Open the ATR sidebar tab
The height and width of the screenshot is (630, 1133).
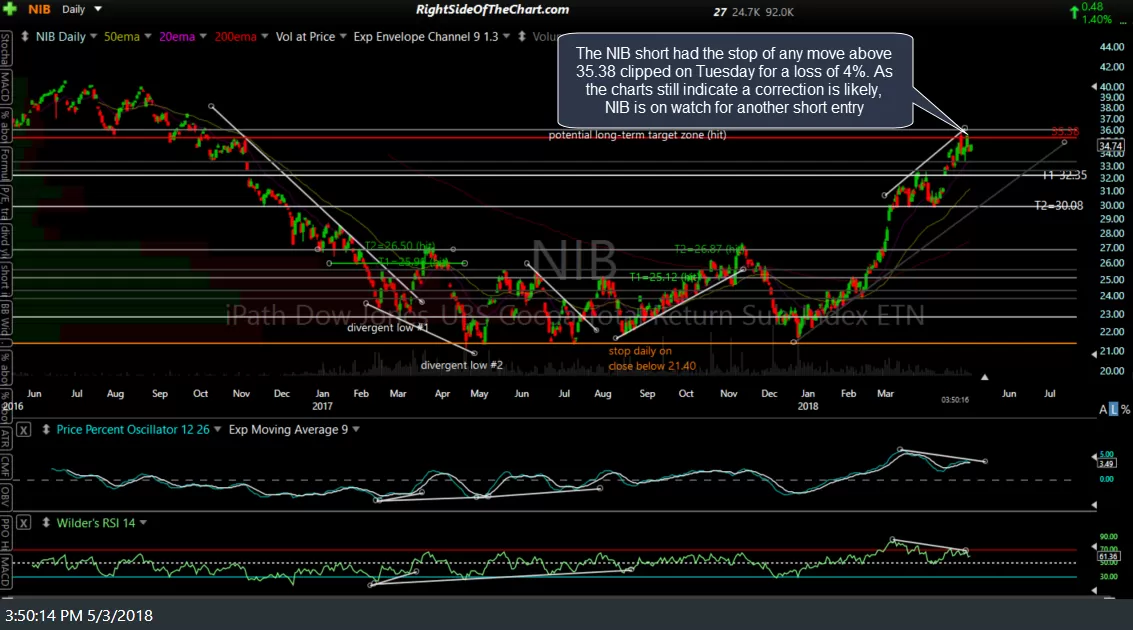click(x=6, y=439)
